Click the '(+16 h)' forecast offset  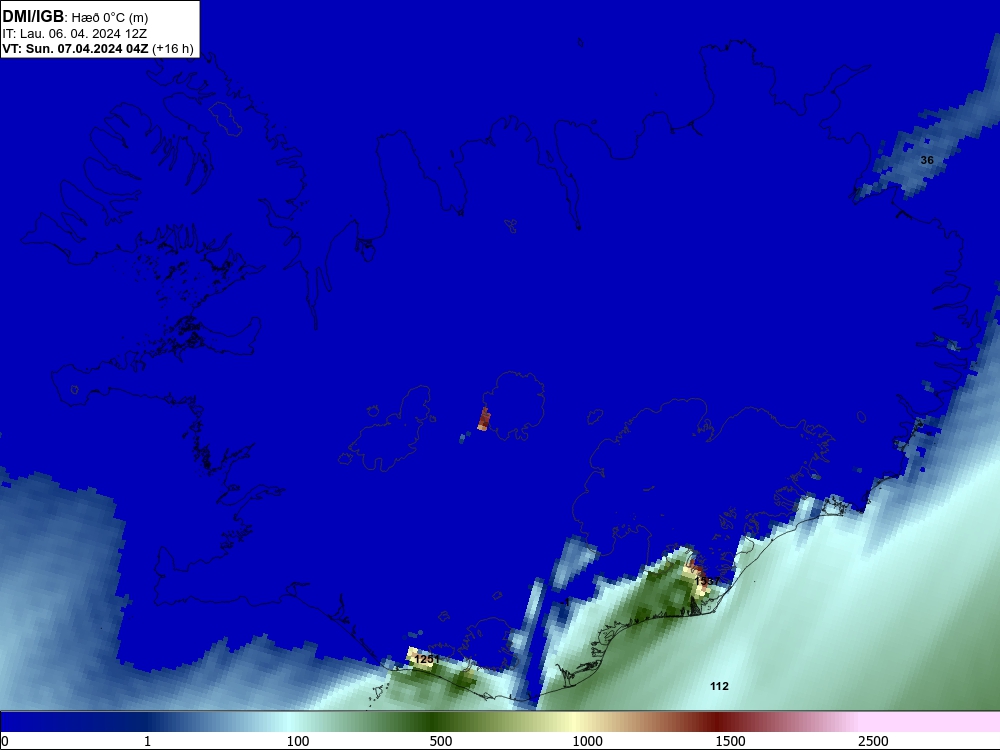173,49
